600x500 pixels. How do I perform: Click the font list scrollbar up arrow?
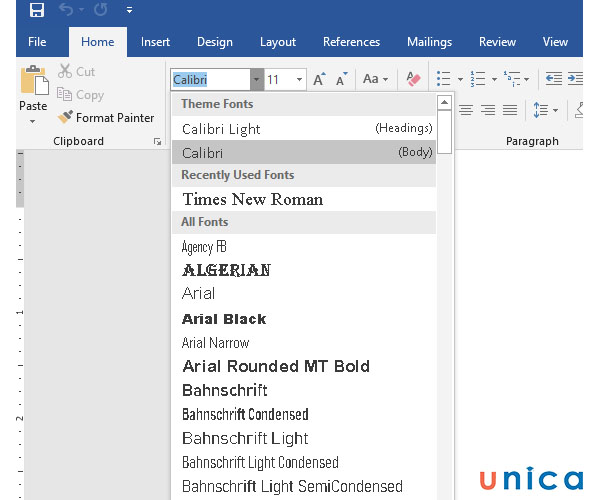[445, 103]
